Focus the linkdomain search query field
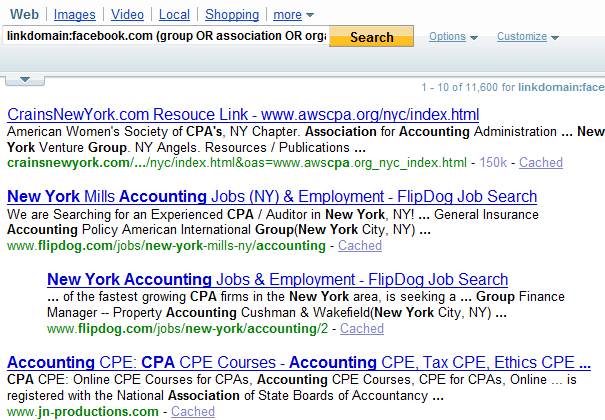 pos(166,35)
